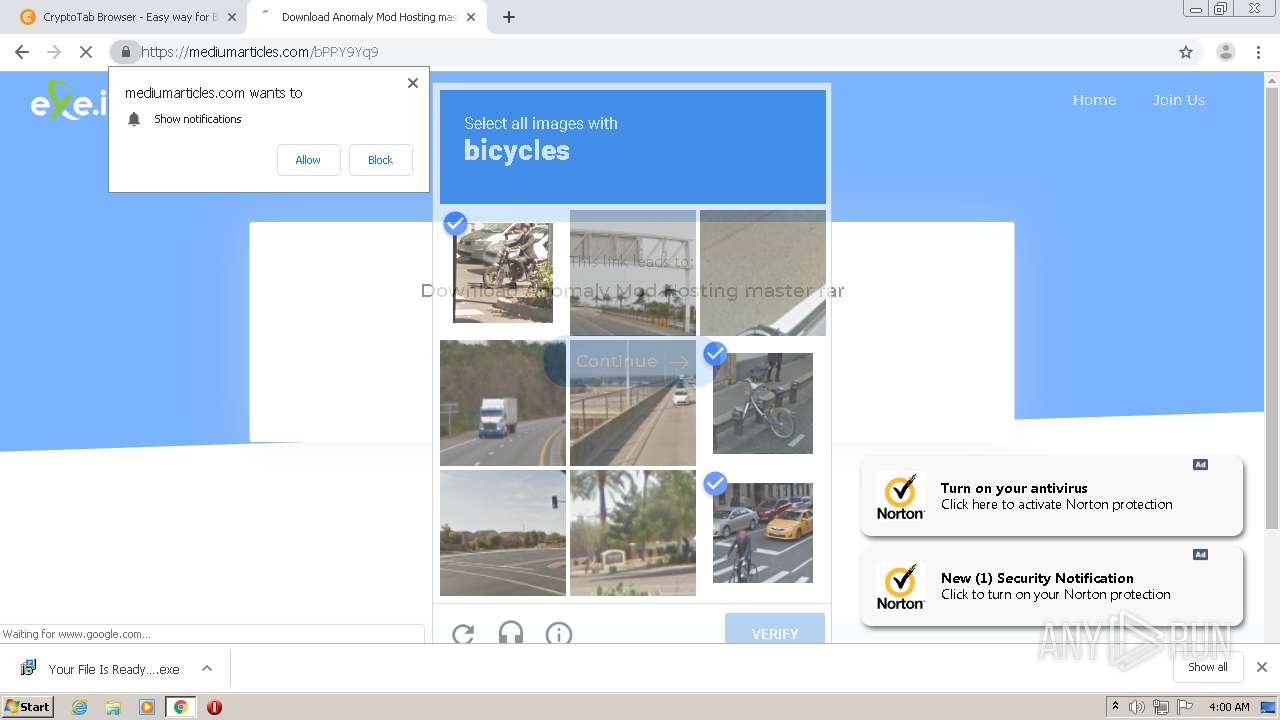
Task: Open the Join Us link
Action: (1178, 100)
